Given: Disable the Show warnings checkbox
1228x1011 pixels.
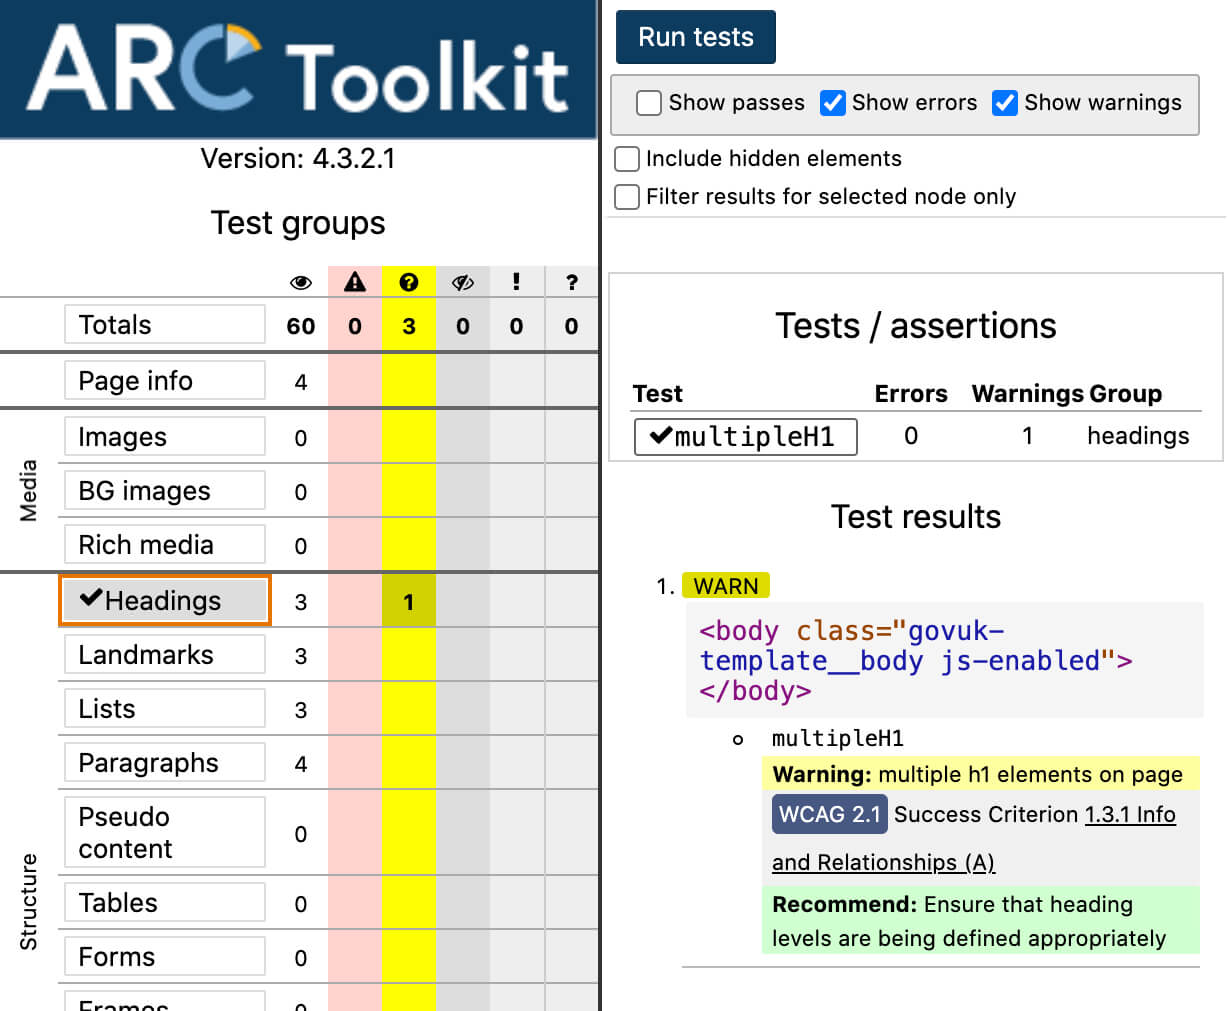Looking at the screenshot, I should pyautogui.click(x=1005, y=103).
